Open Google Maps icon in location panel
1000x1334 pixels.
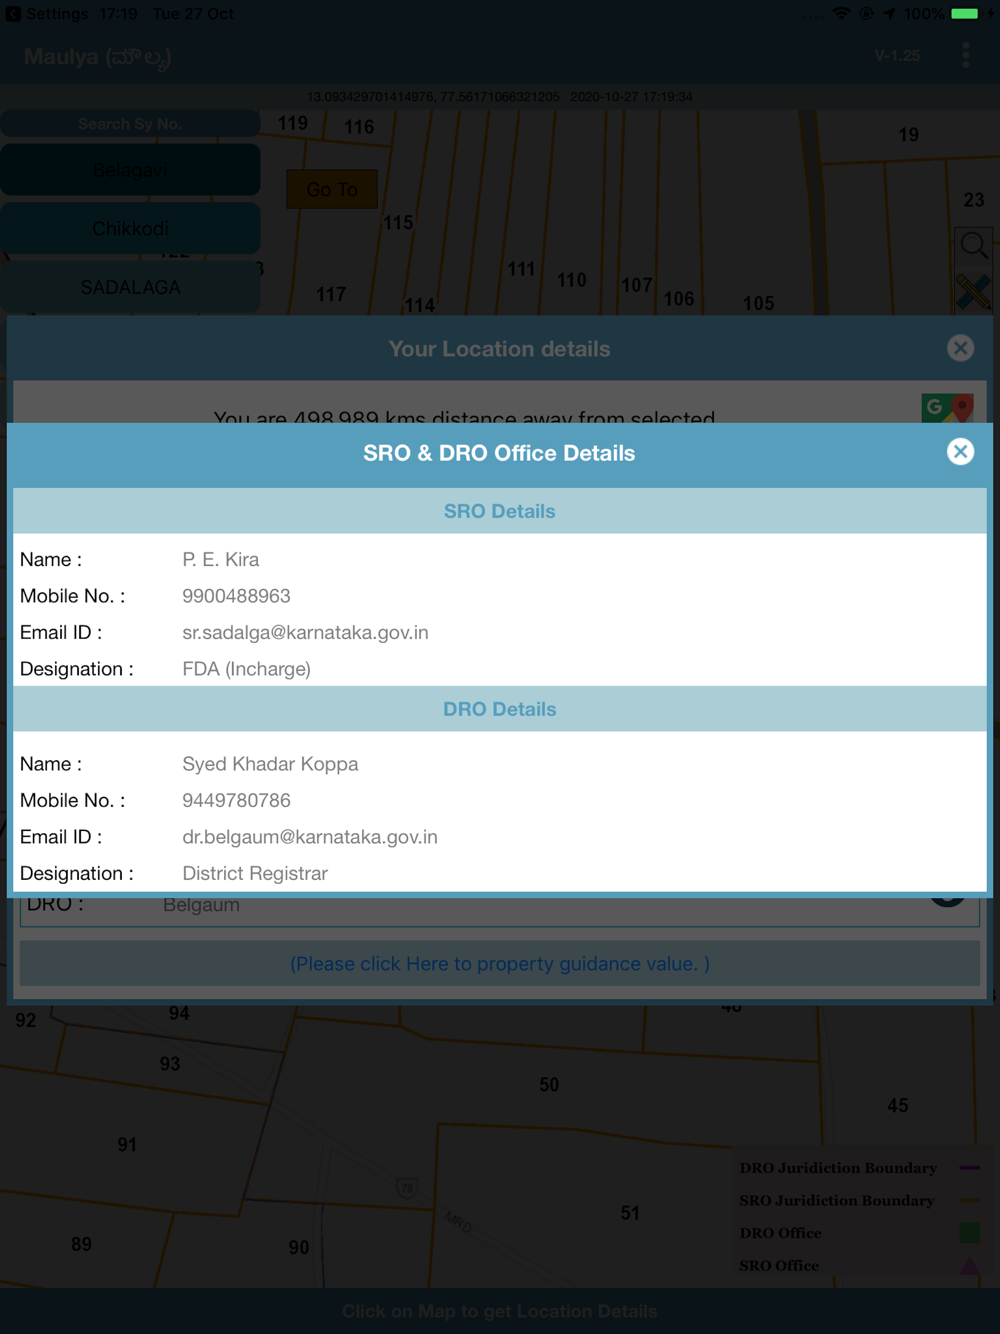click(947, 408)
